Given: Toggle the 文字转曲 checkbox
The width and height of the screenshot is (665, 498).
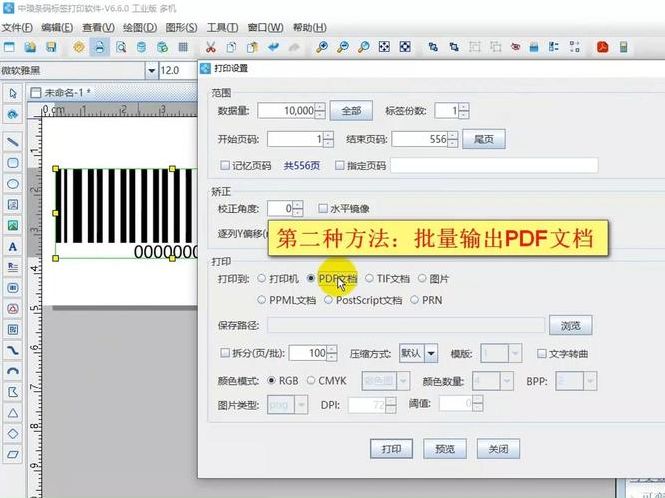Looking at the screenshot, I should [542, 353].
